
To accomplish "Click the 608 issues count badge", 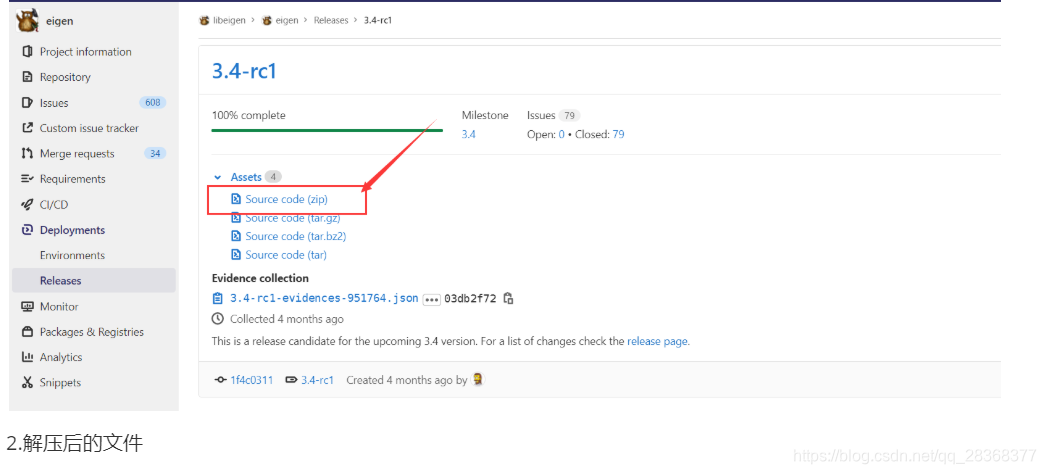I will [153, 103].
